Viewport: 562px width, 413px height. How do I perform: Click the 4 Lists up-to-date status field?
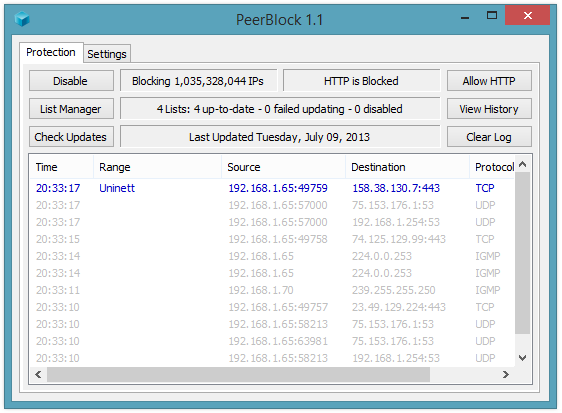(280, 109)
